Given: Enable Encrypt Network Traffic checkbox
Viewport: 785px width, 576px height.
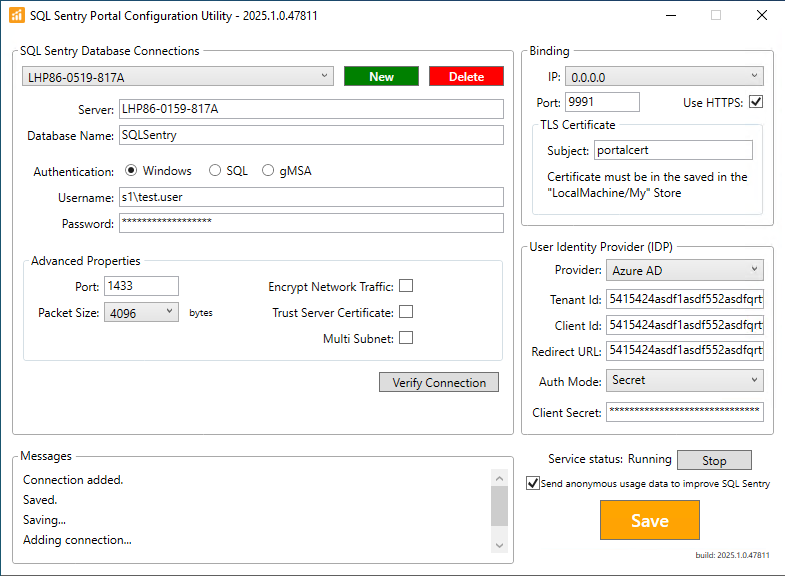Looking at the screenshot, I should tap(406, 286).
